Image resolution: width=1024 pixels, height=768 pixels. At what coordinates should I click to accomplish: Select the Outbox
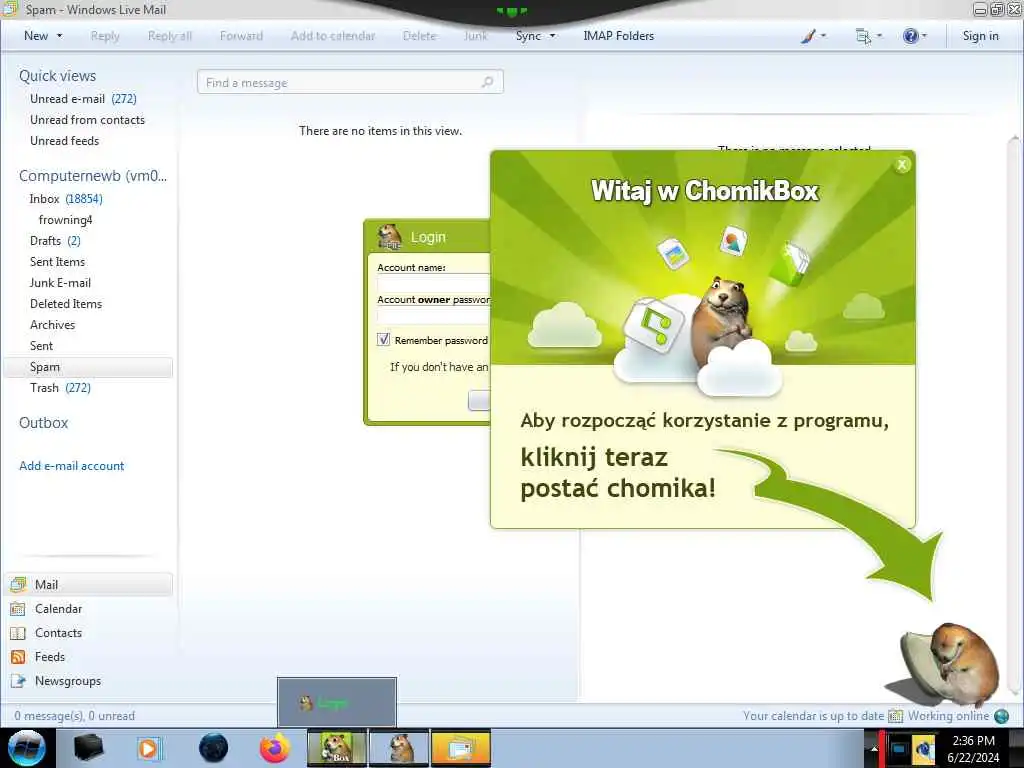pos(43,423)
